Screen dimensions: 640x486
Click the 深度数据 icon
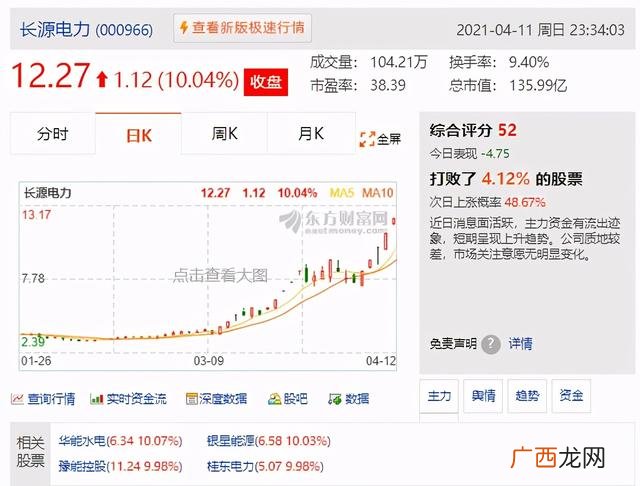point(191,399)
